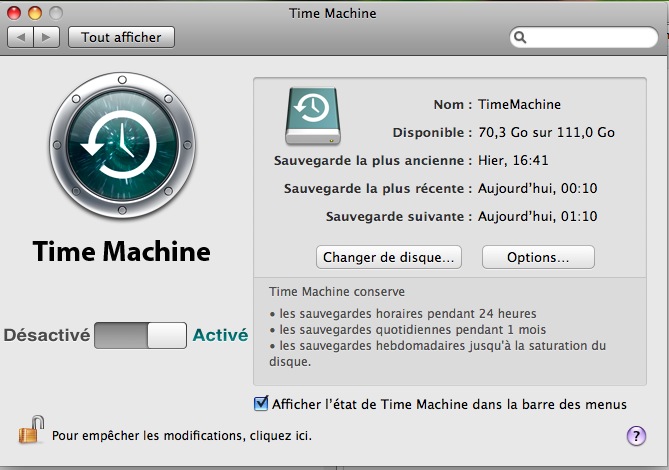Focus the search input field
669x470 pixels.
pos(590,38)
